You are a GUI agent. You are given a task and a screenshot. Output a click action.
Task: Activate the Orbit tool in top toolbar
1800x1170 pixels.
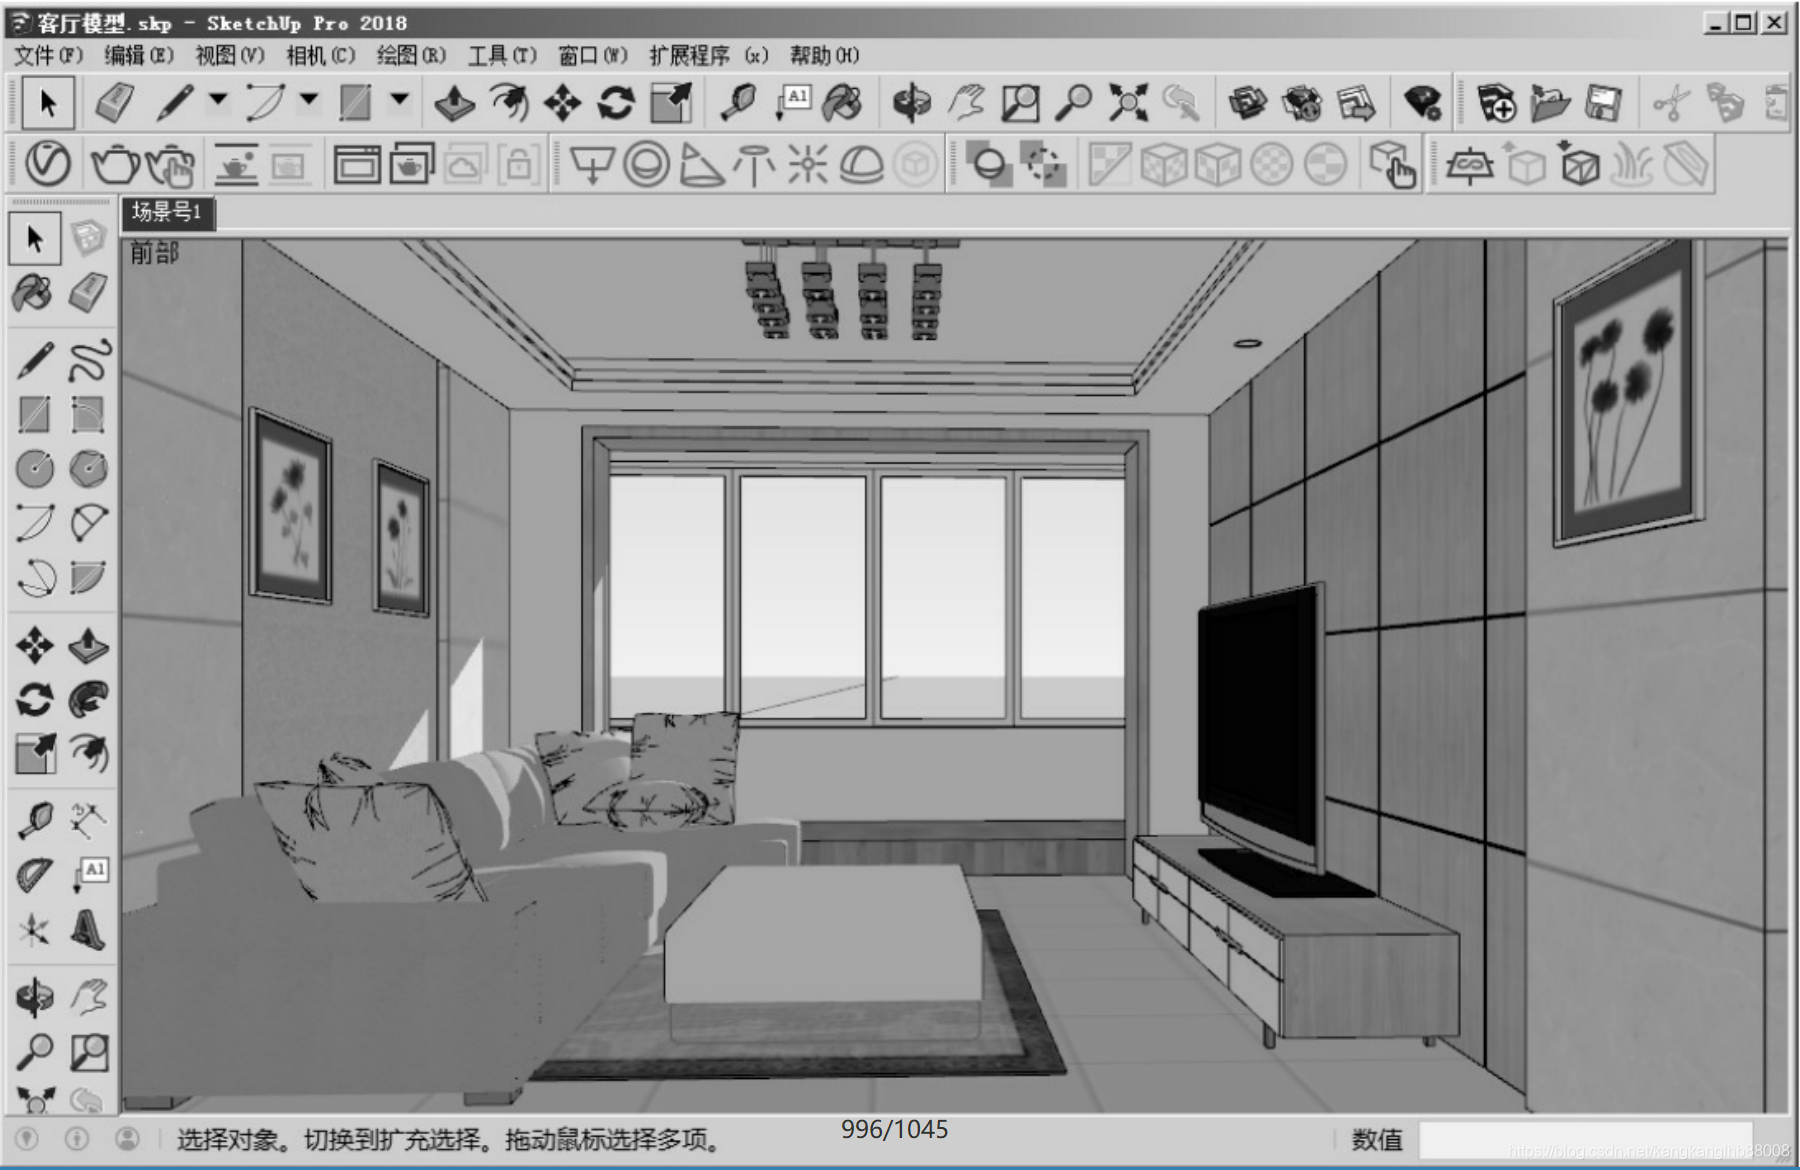coord(911,103)
